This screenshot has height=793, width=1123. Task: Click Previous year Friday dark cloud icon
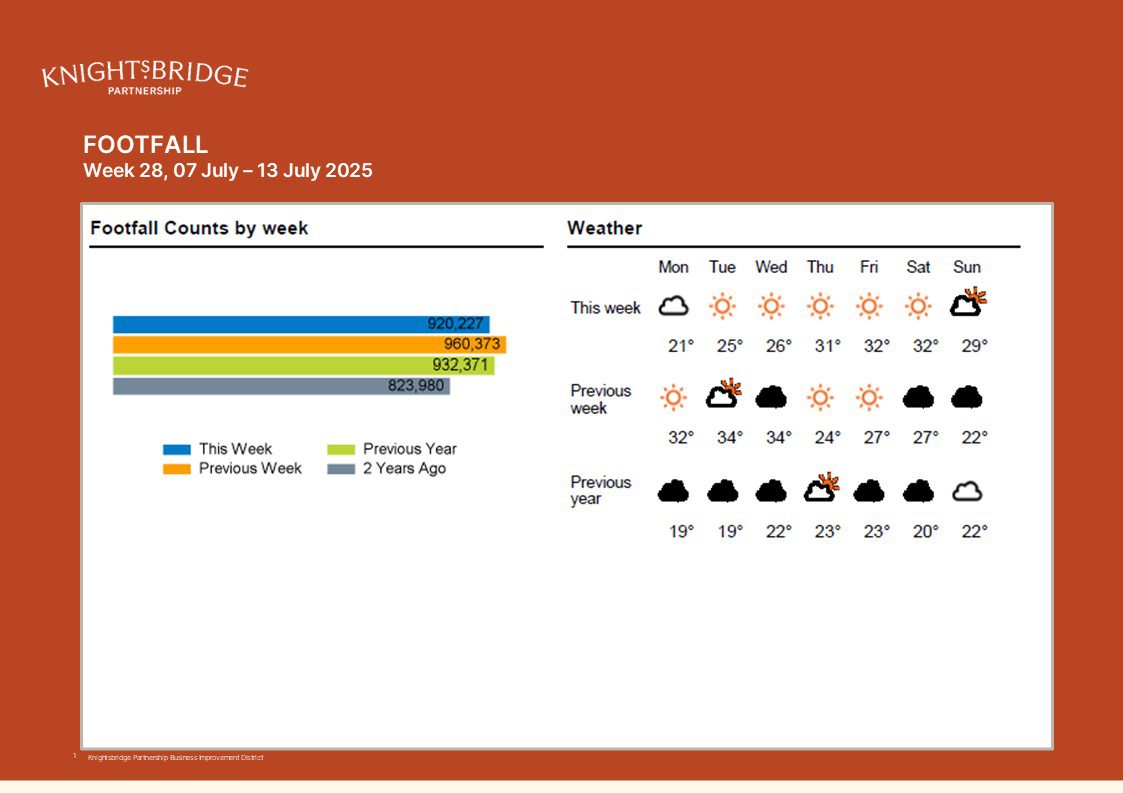[869, 491]
